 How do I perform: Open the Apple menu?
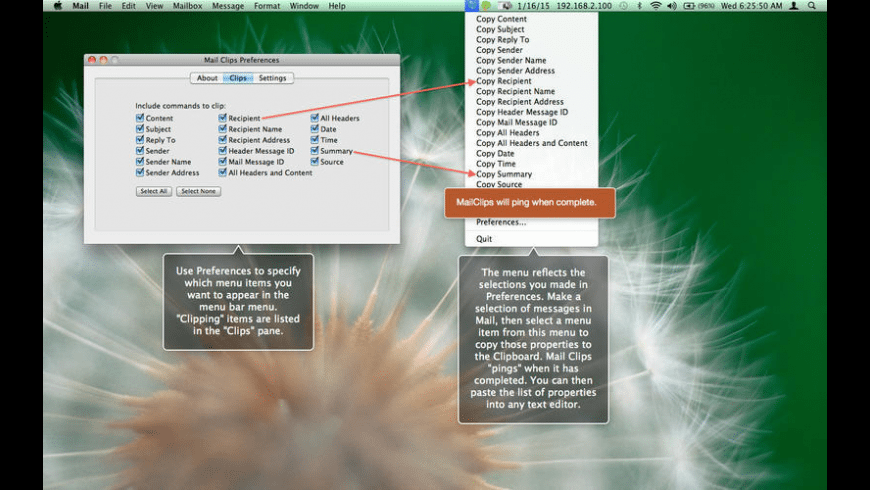pyautogui.click(x=58, y=6)
